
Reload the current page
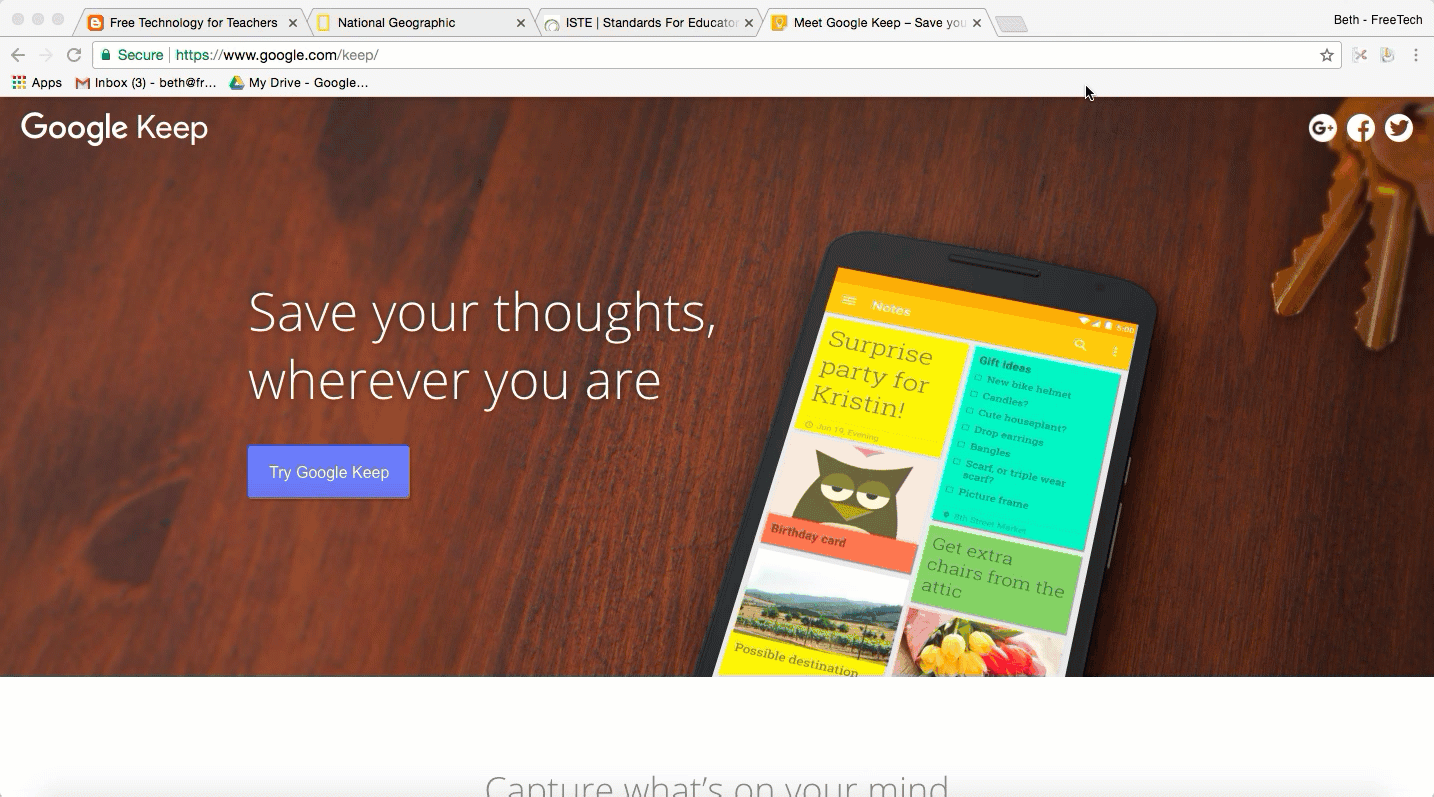pos(74,55)
